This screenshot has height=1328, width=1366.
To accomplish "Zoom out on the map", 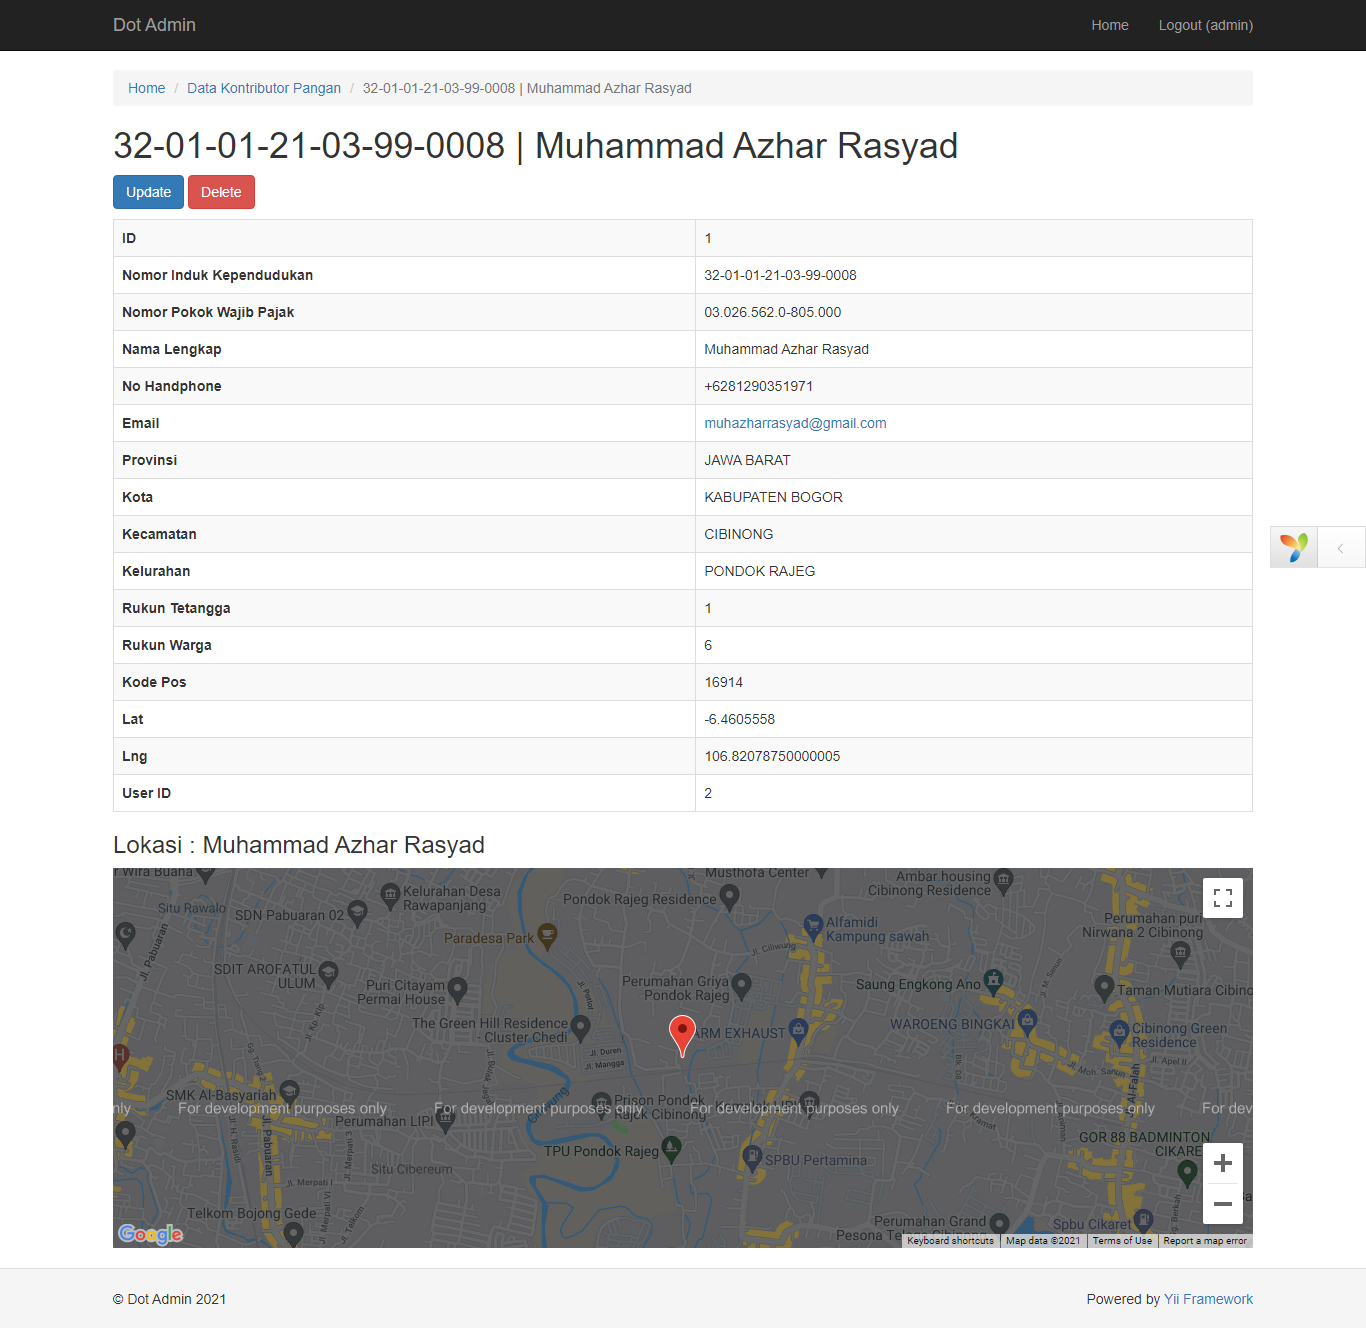I will click(x=1223, y=1204).
